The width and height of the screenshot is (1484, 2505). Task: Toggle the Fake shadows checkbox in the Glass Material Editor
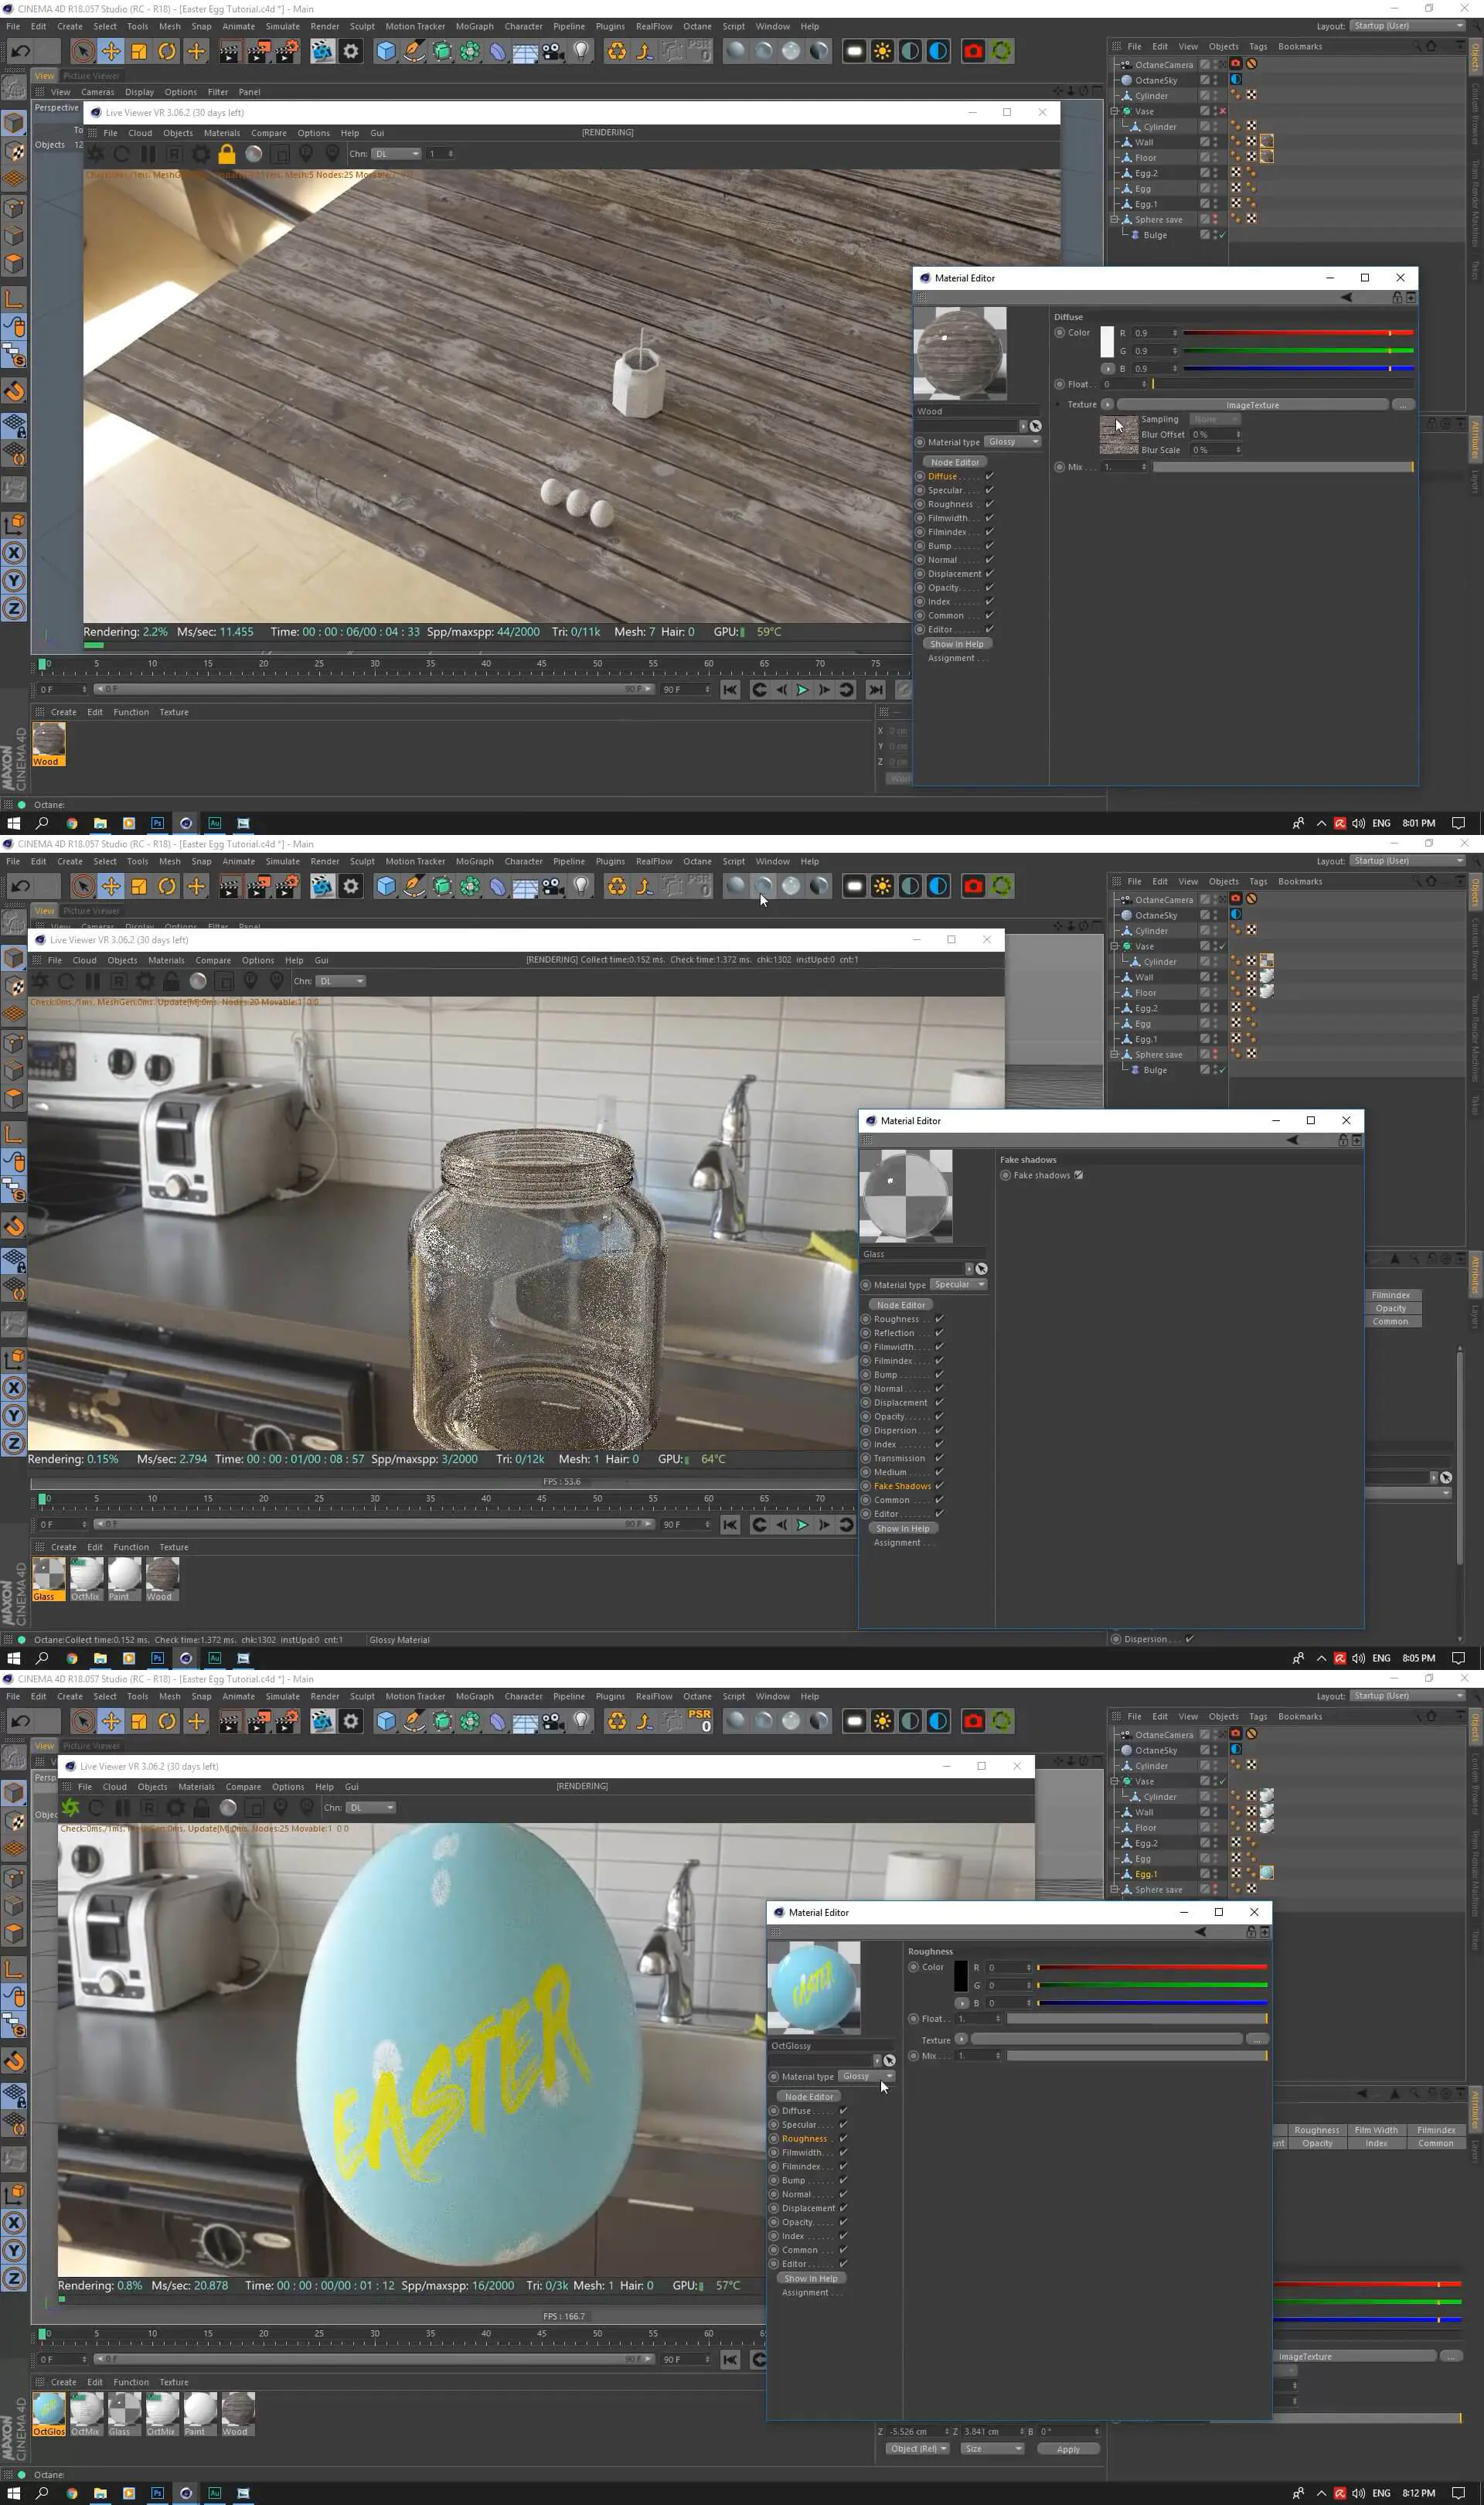point(1078,1175)
